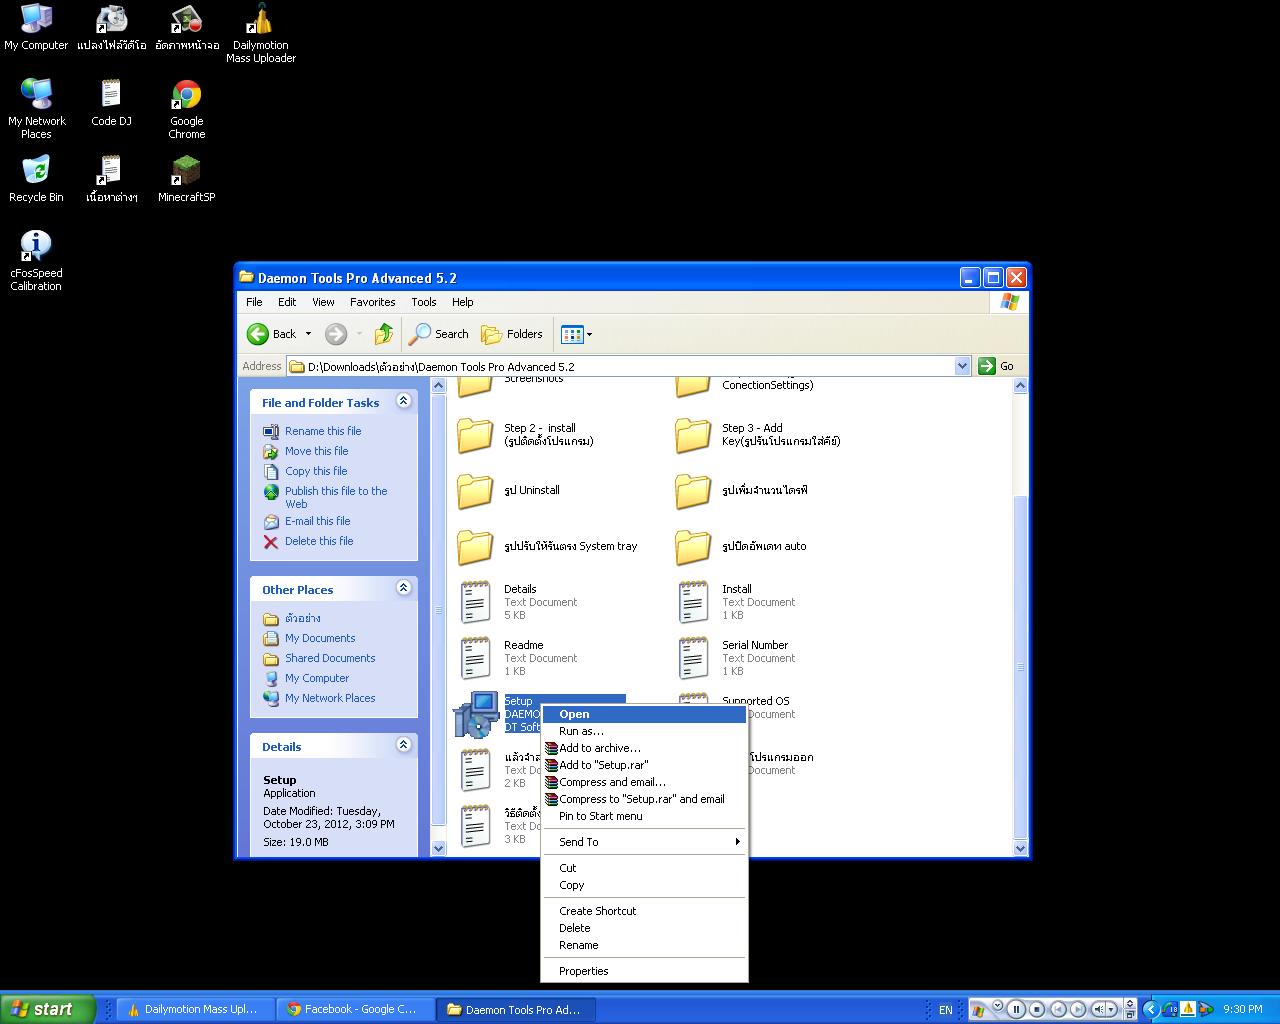The height and width of the screenshot is (1024, 1280).
Task: Select the Readme text document icon
Action: 475,658
